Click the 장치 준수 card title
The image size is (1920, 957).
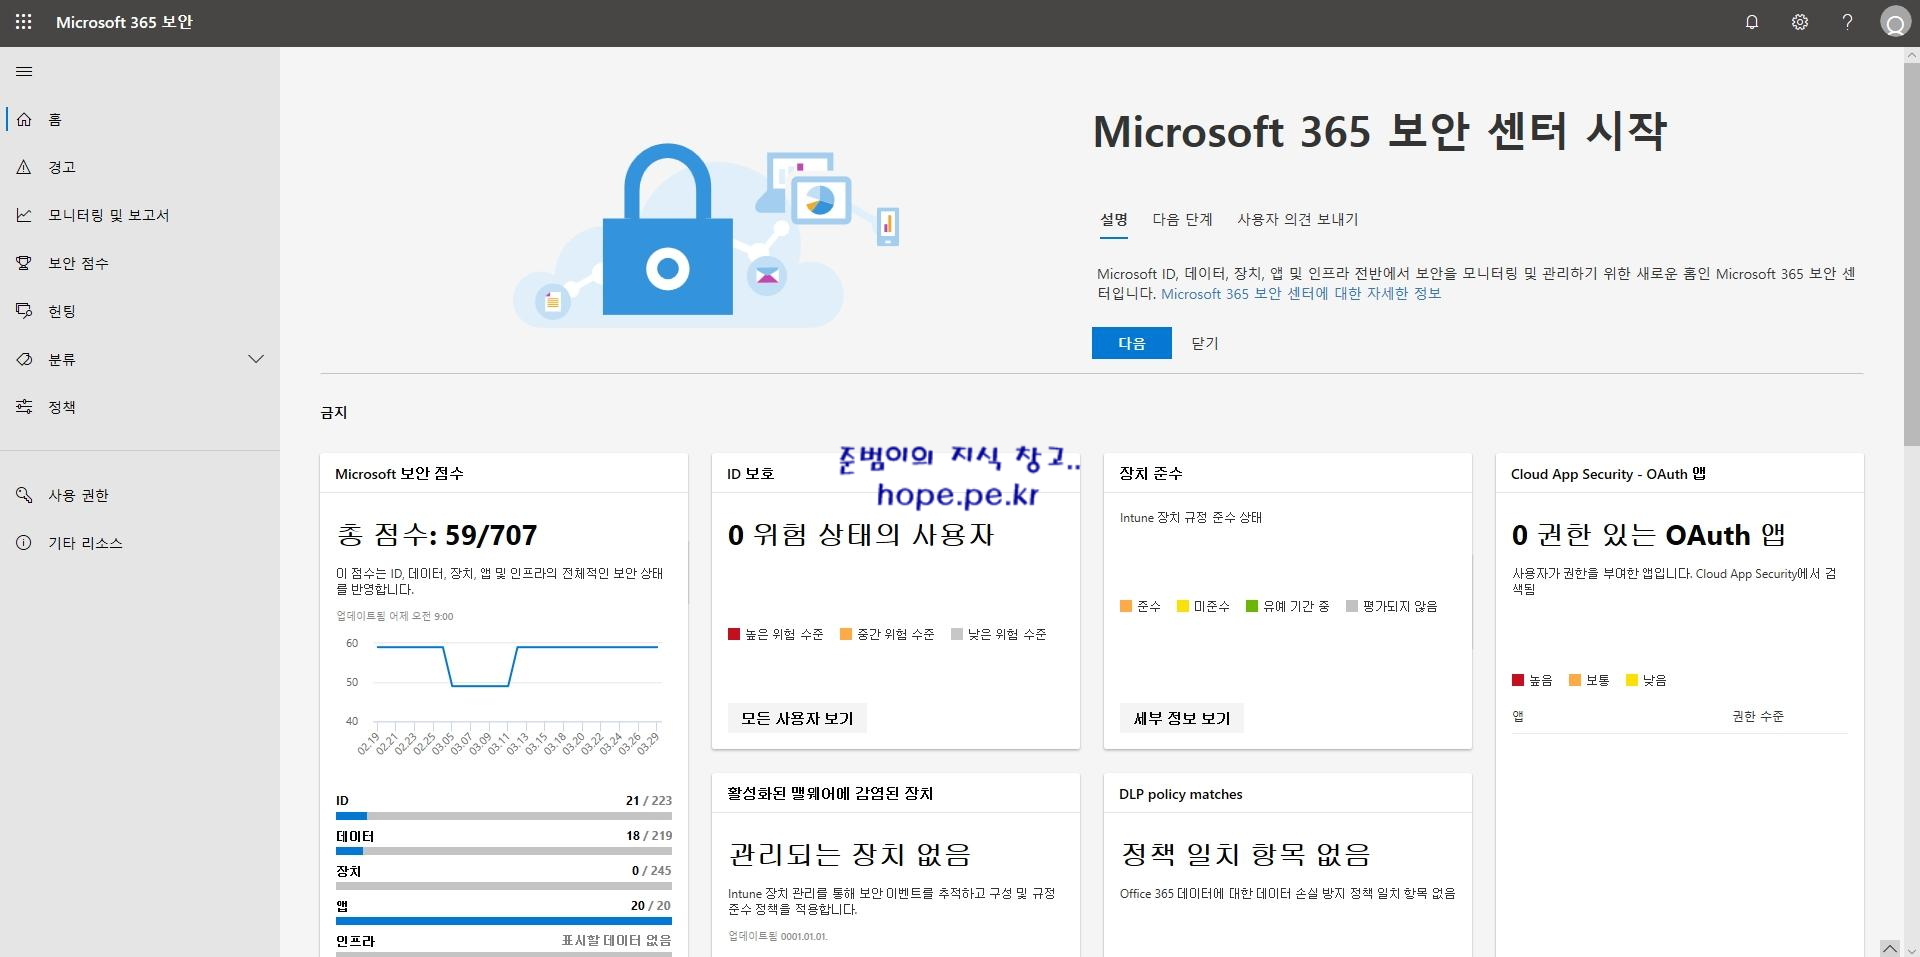[x=1151, y=474]
